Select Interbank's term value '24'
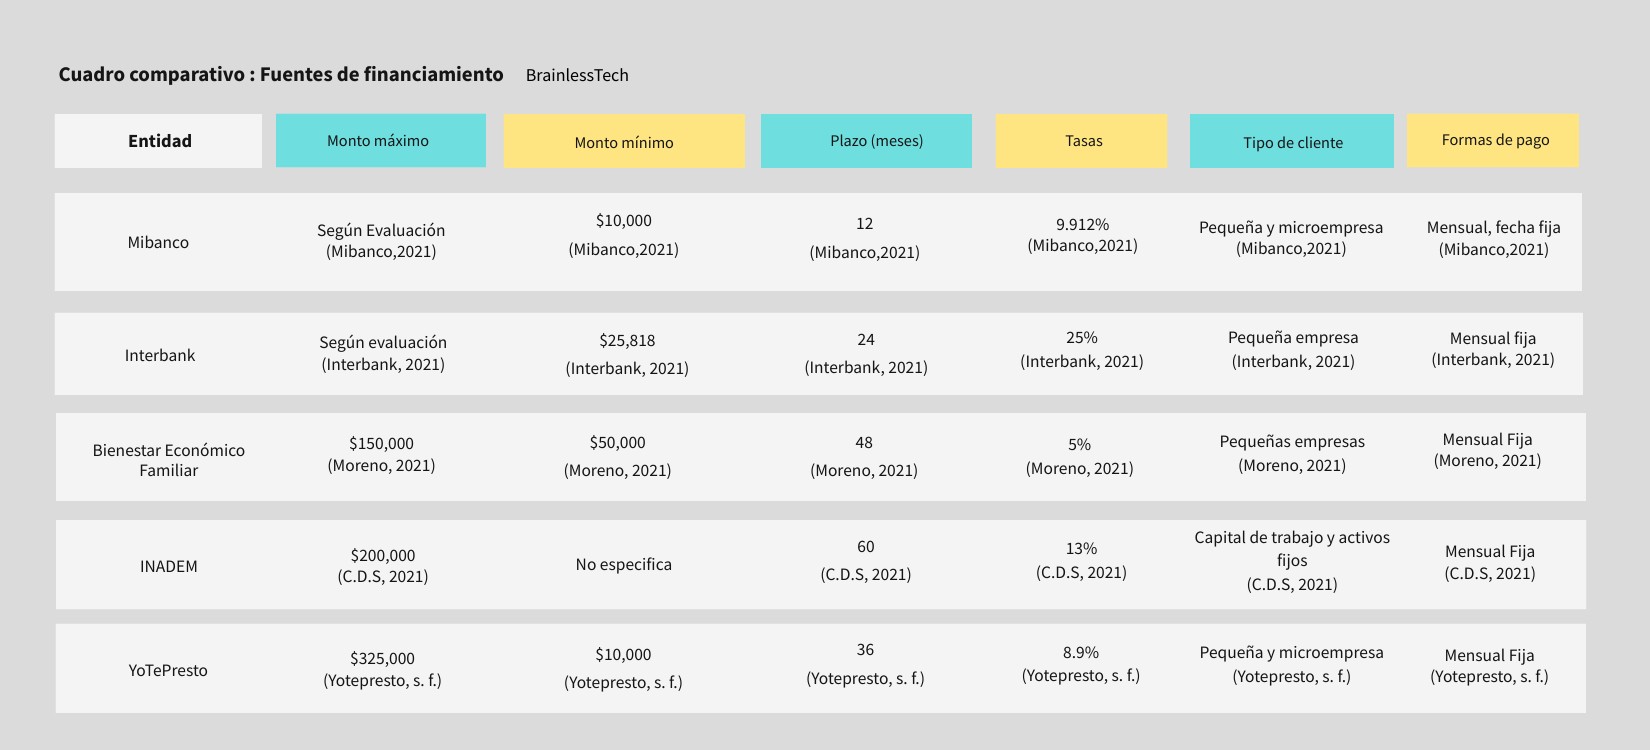This screenshot has width=1650, height=750. click(866, 340)
